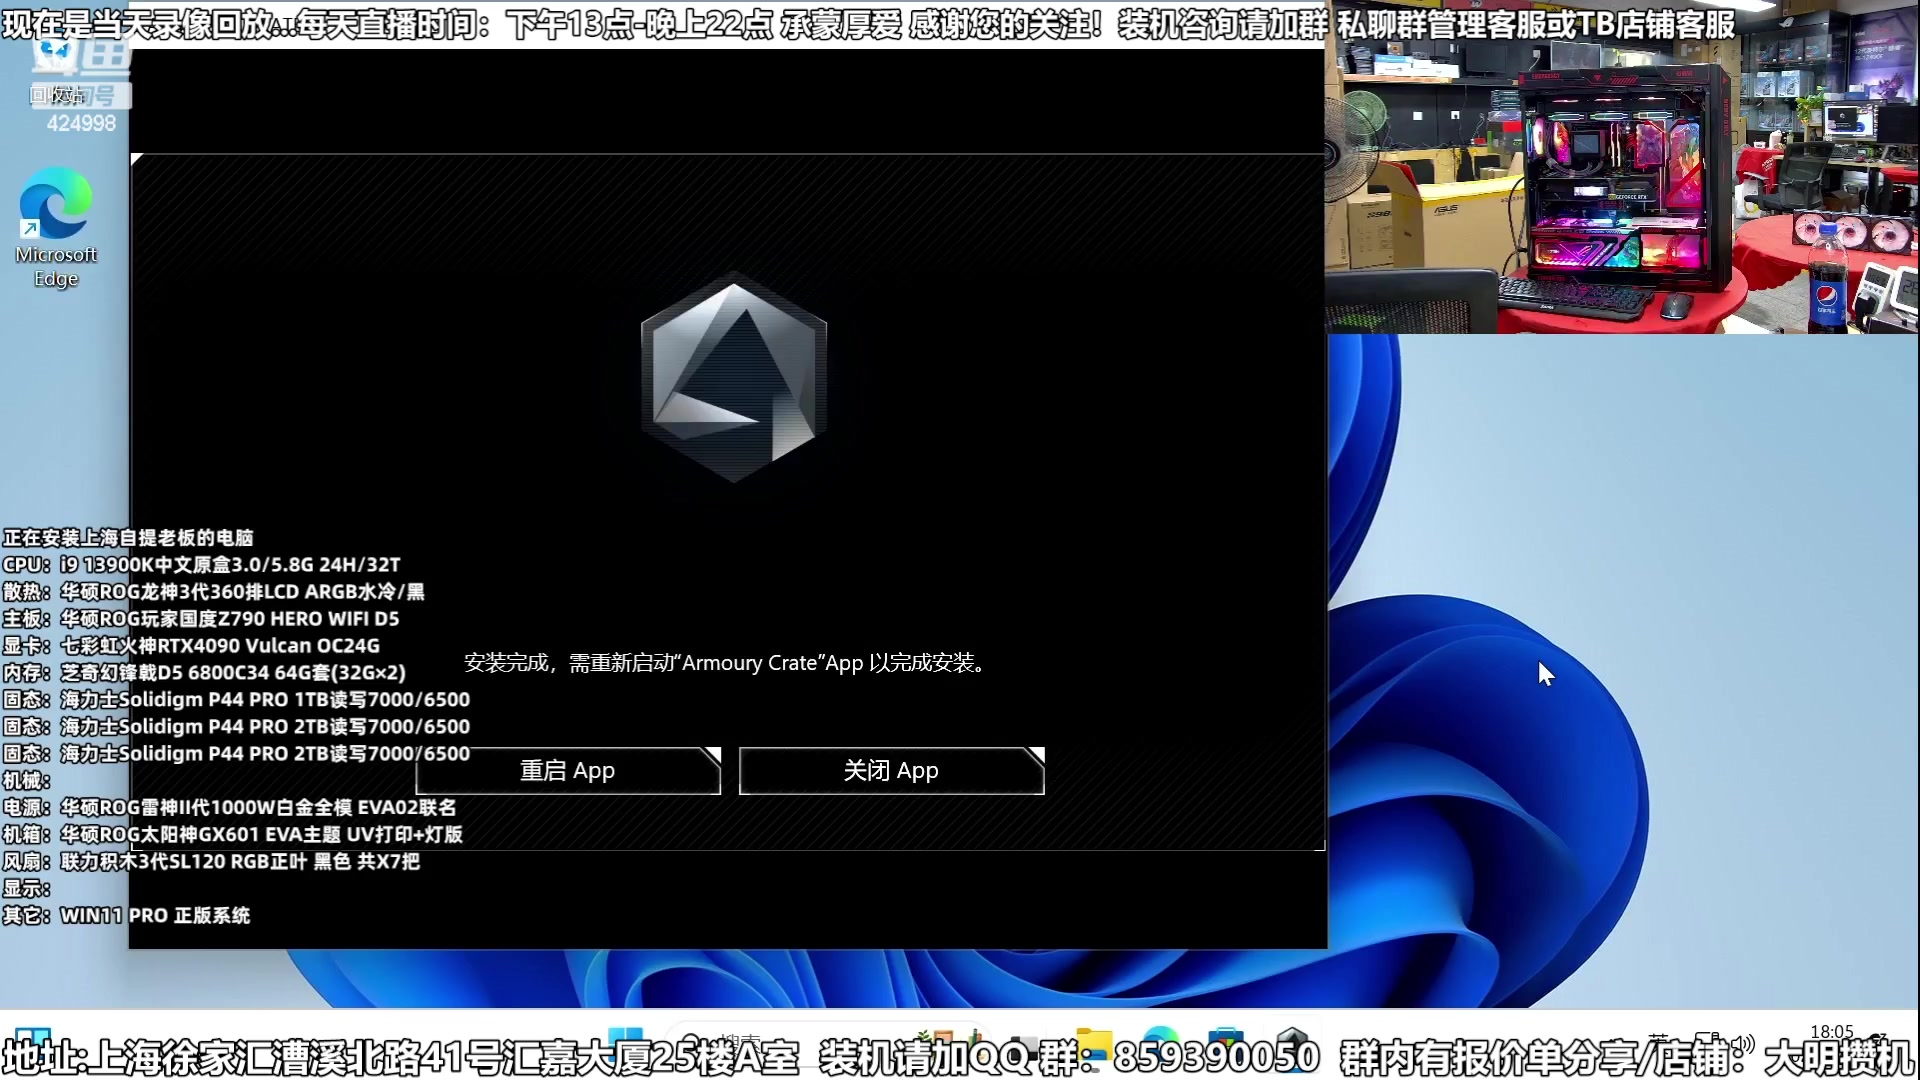Click 重启 App to restart Armoury Crate
Image resolution: width=1920 pixels, height=1080 pixels.
tap(567, 771)
